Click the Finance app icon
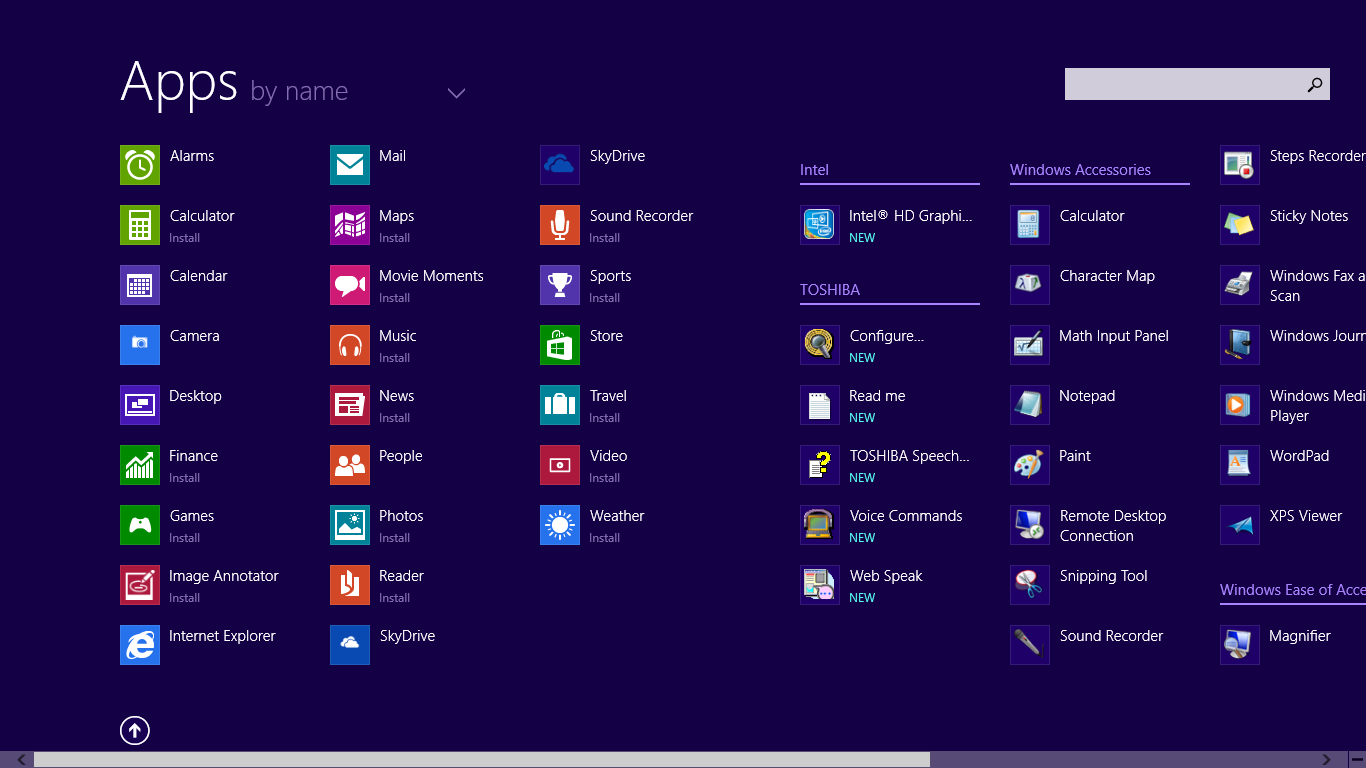Image resolution: width=1366 pixels, height=768 pixels. click(140, 465)
